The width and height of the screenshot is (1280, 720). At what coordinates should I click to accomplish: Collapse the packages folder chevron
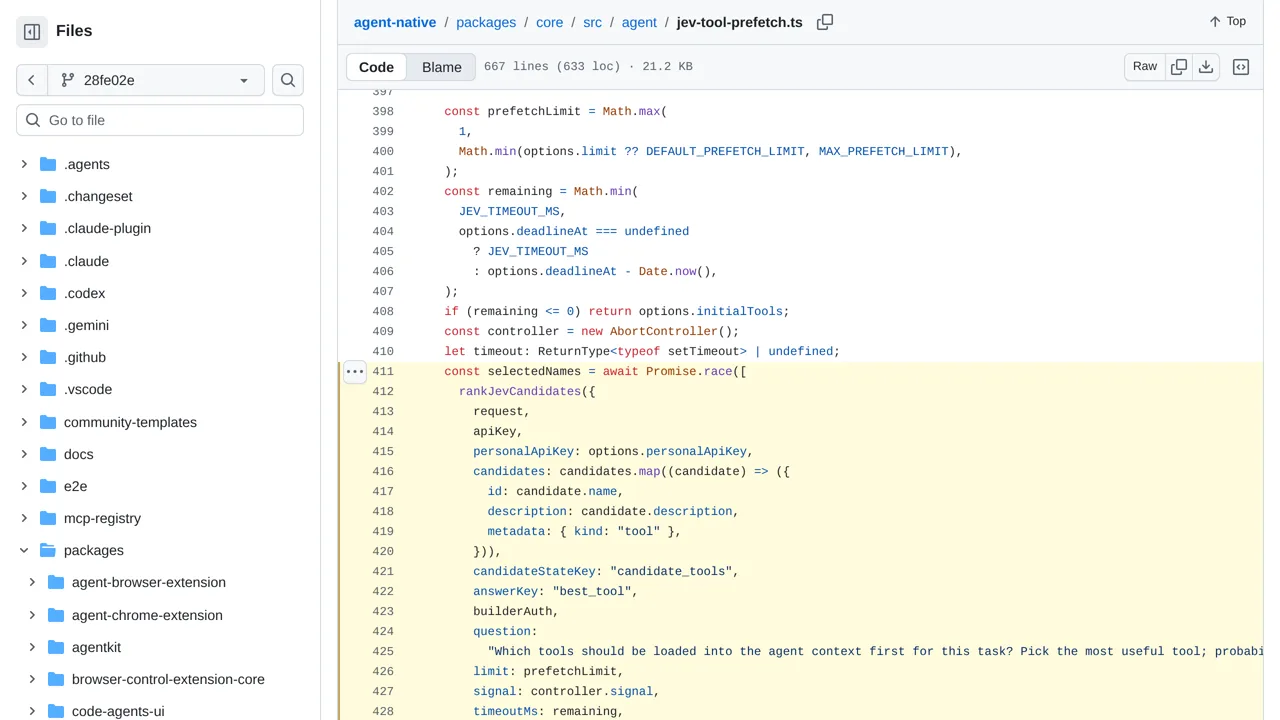(24, 550)
